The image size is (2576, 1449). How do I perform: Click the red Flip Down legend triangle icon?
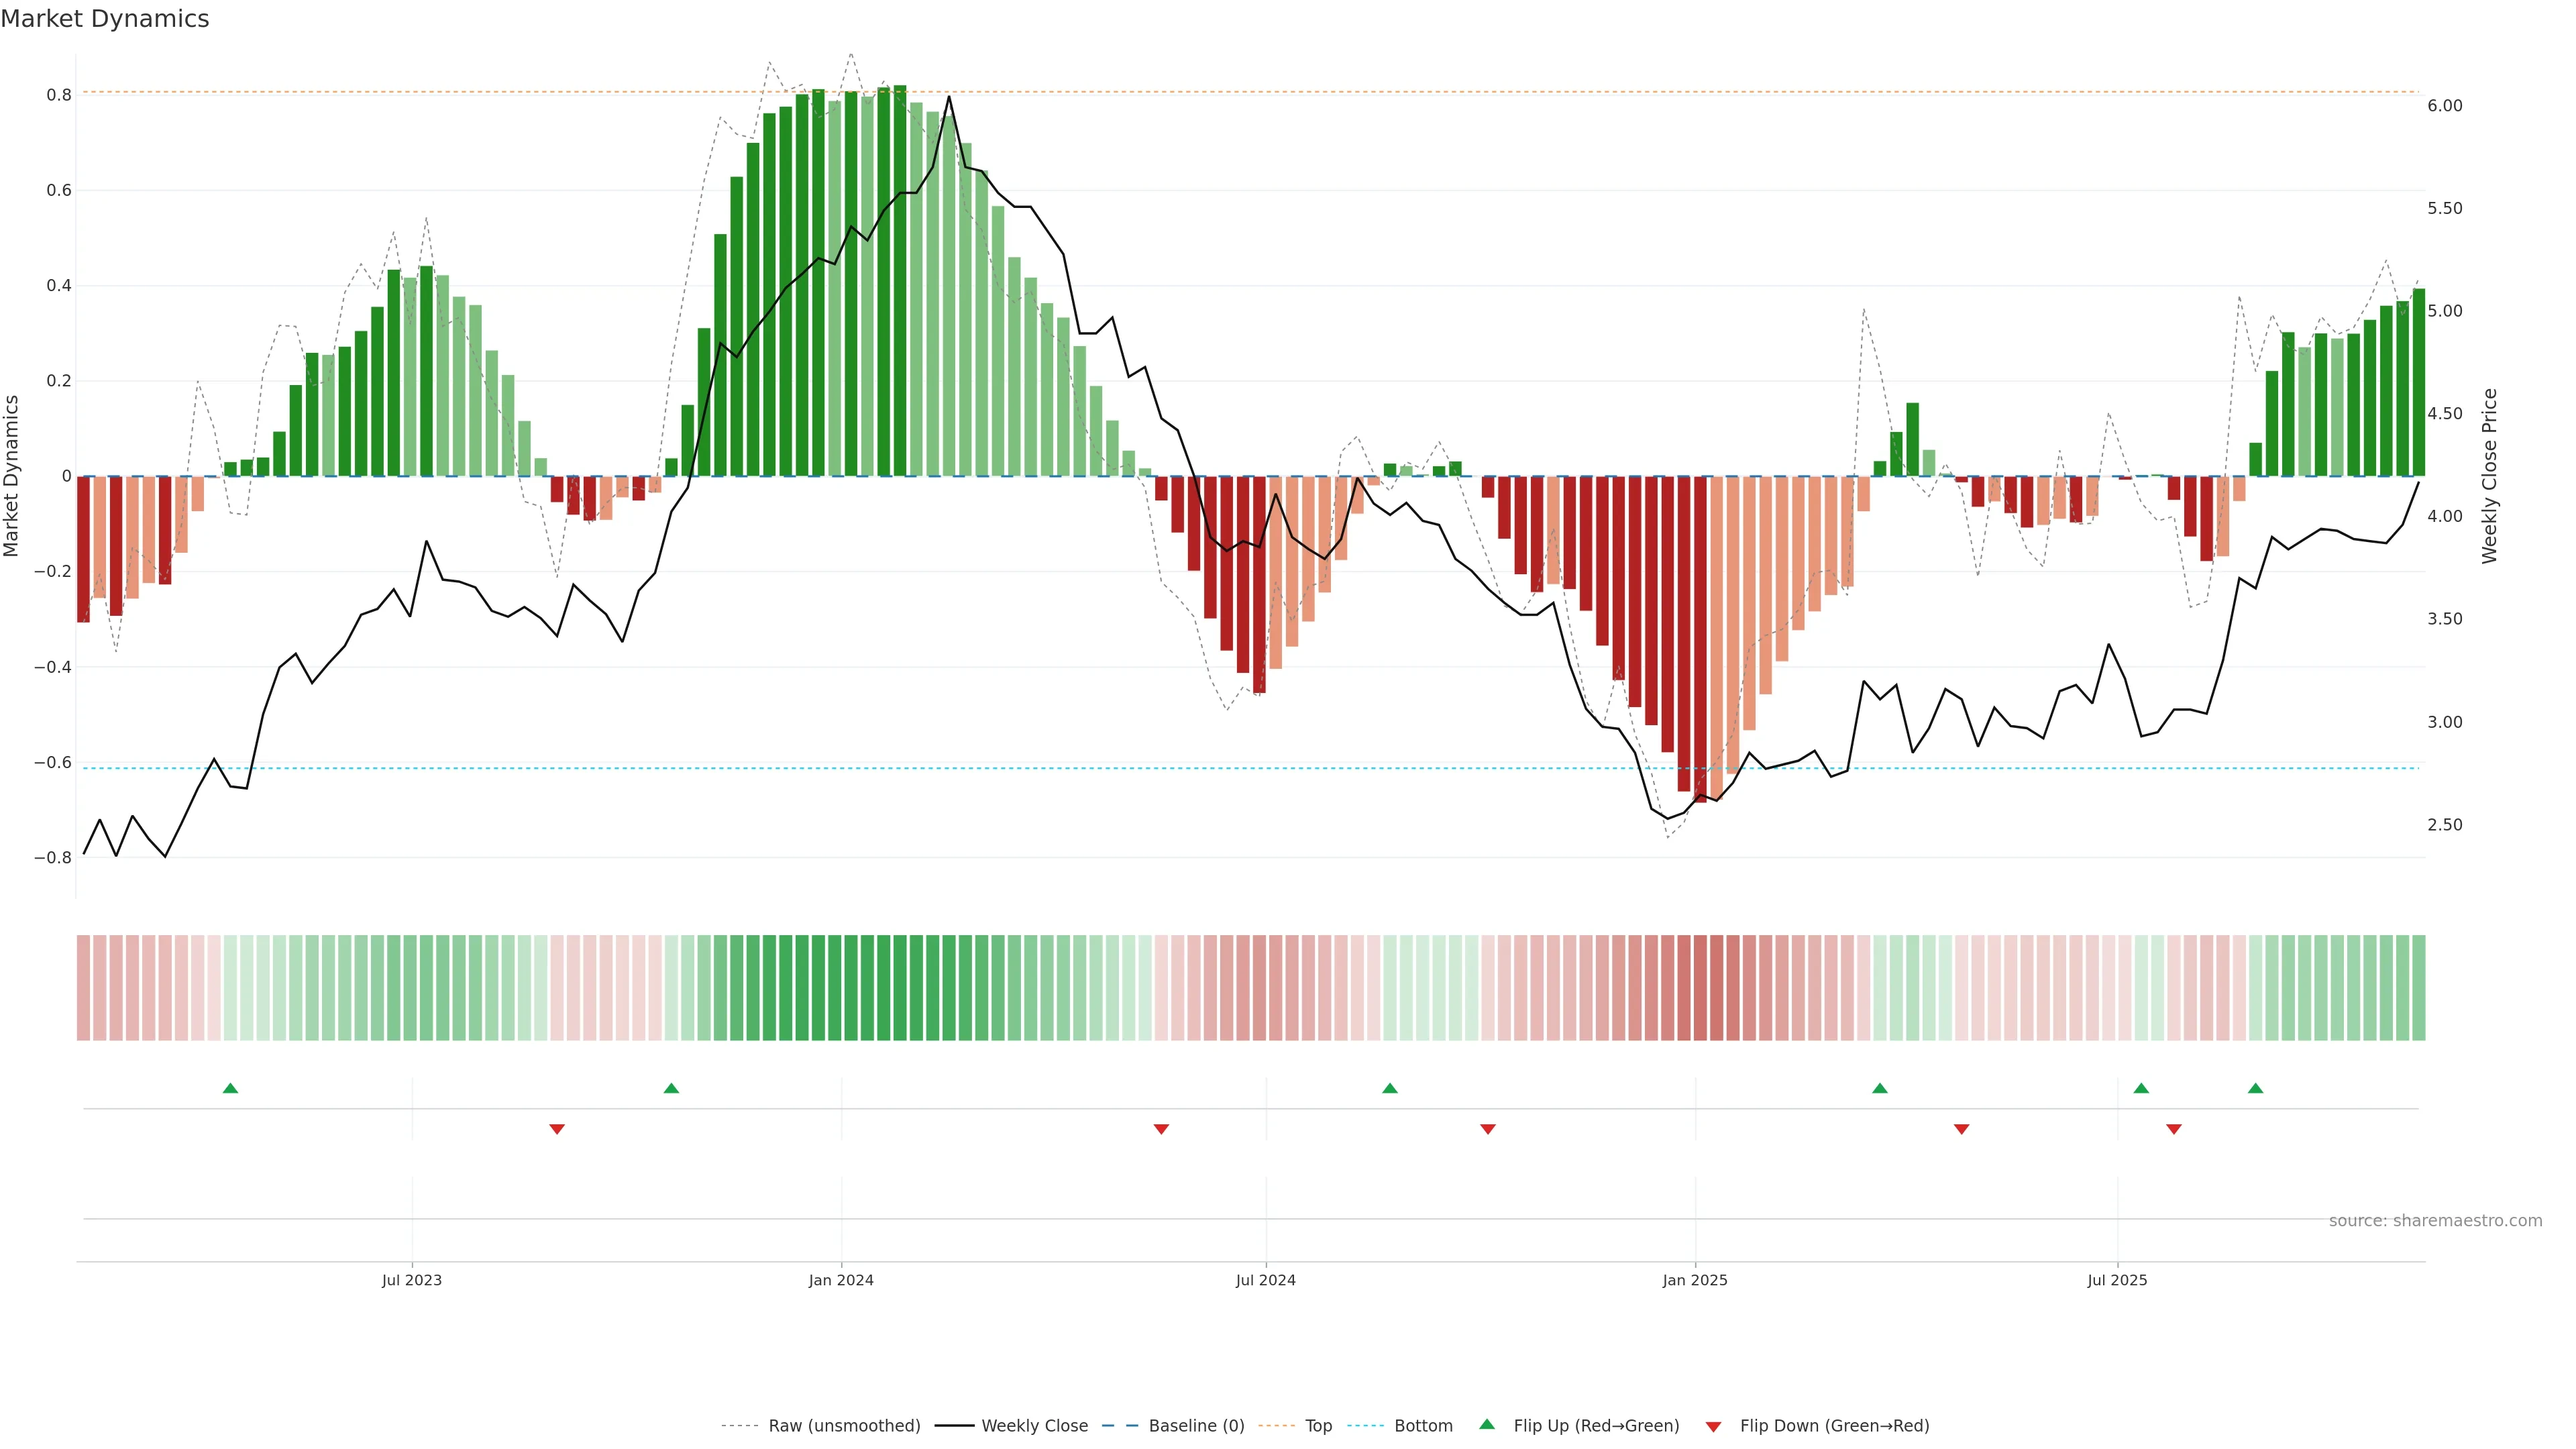tap(1713, 1426)
